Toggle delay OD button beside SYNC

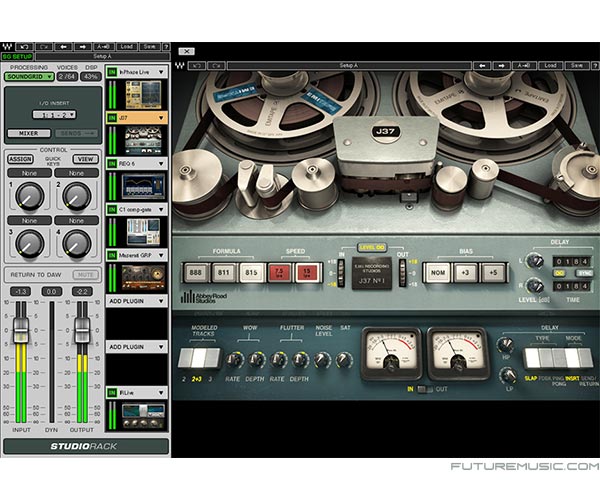(559, 274)
